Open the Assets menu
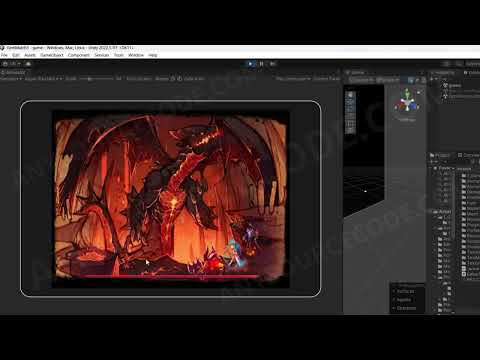 30,55
